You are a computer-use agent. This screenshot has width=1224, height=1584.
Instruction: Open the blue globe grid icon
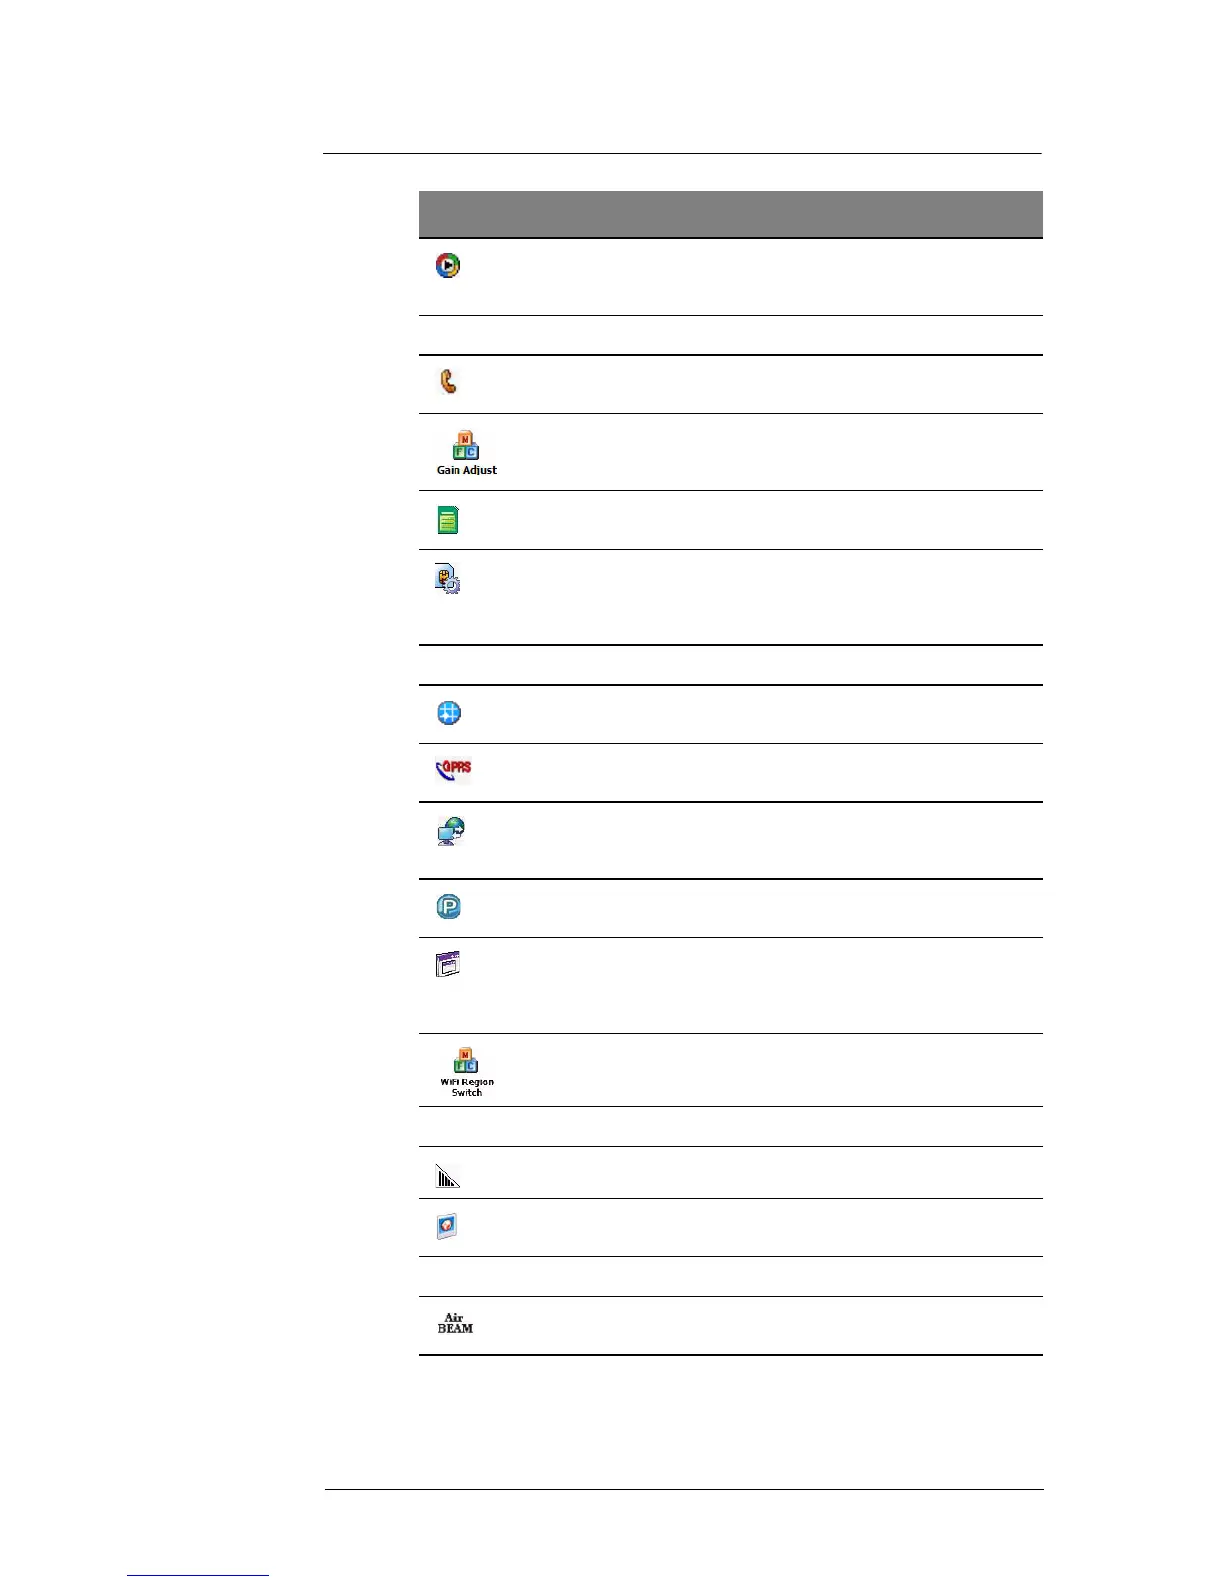coord(449,713)
